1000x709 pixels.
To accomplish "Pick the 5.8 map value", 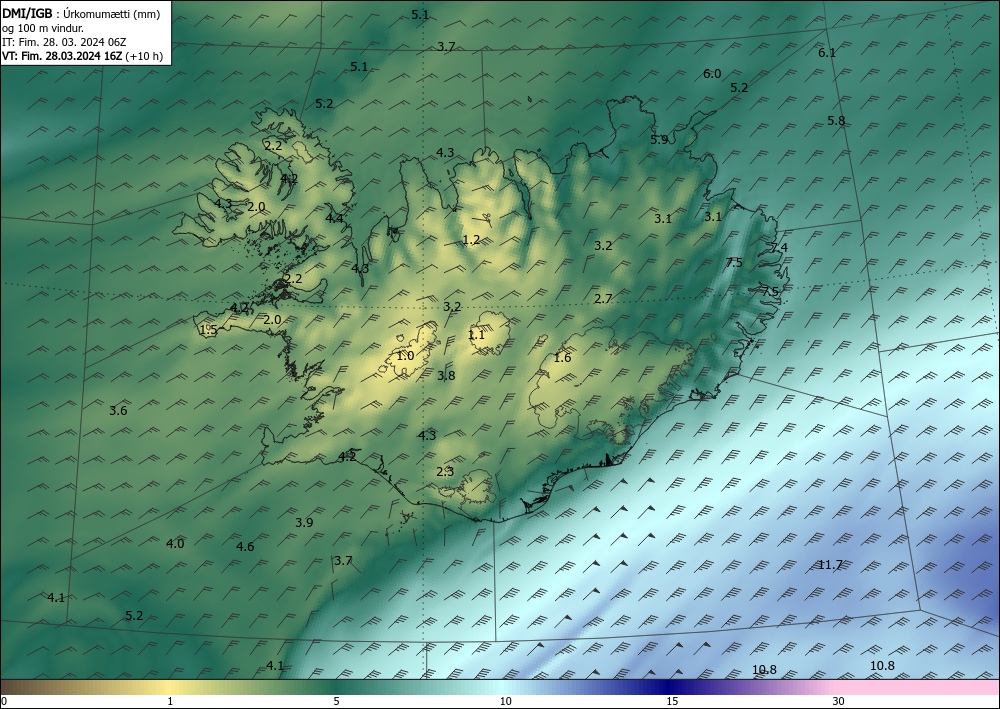I will coord(836,121).
